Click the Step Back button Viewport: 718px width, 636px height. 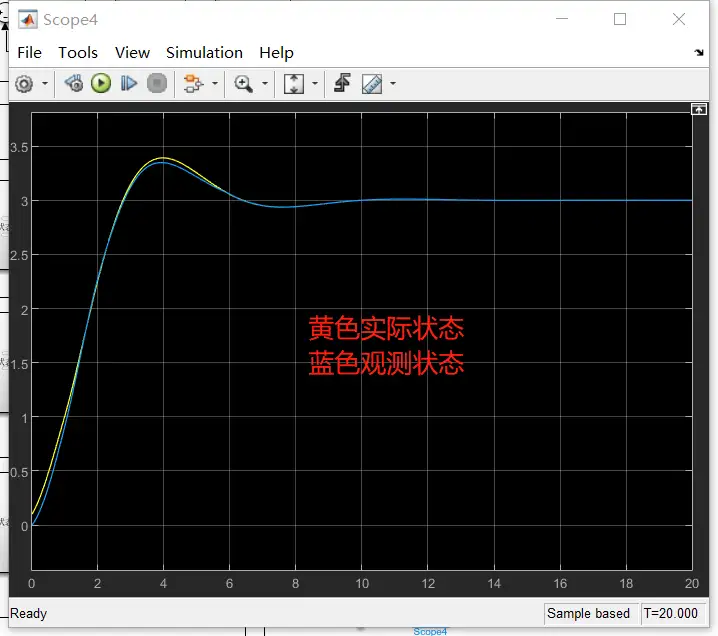(x=74, y=83)
